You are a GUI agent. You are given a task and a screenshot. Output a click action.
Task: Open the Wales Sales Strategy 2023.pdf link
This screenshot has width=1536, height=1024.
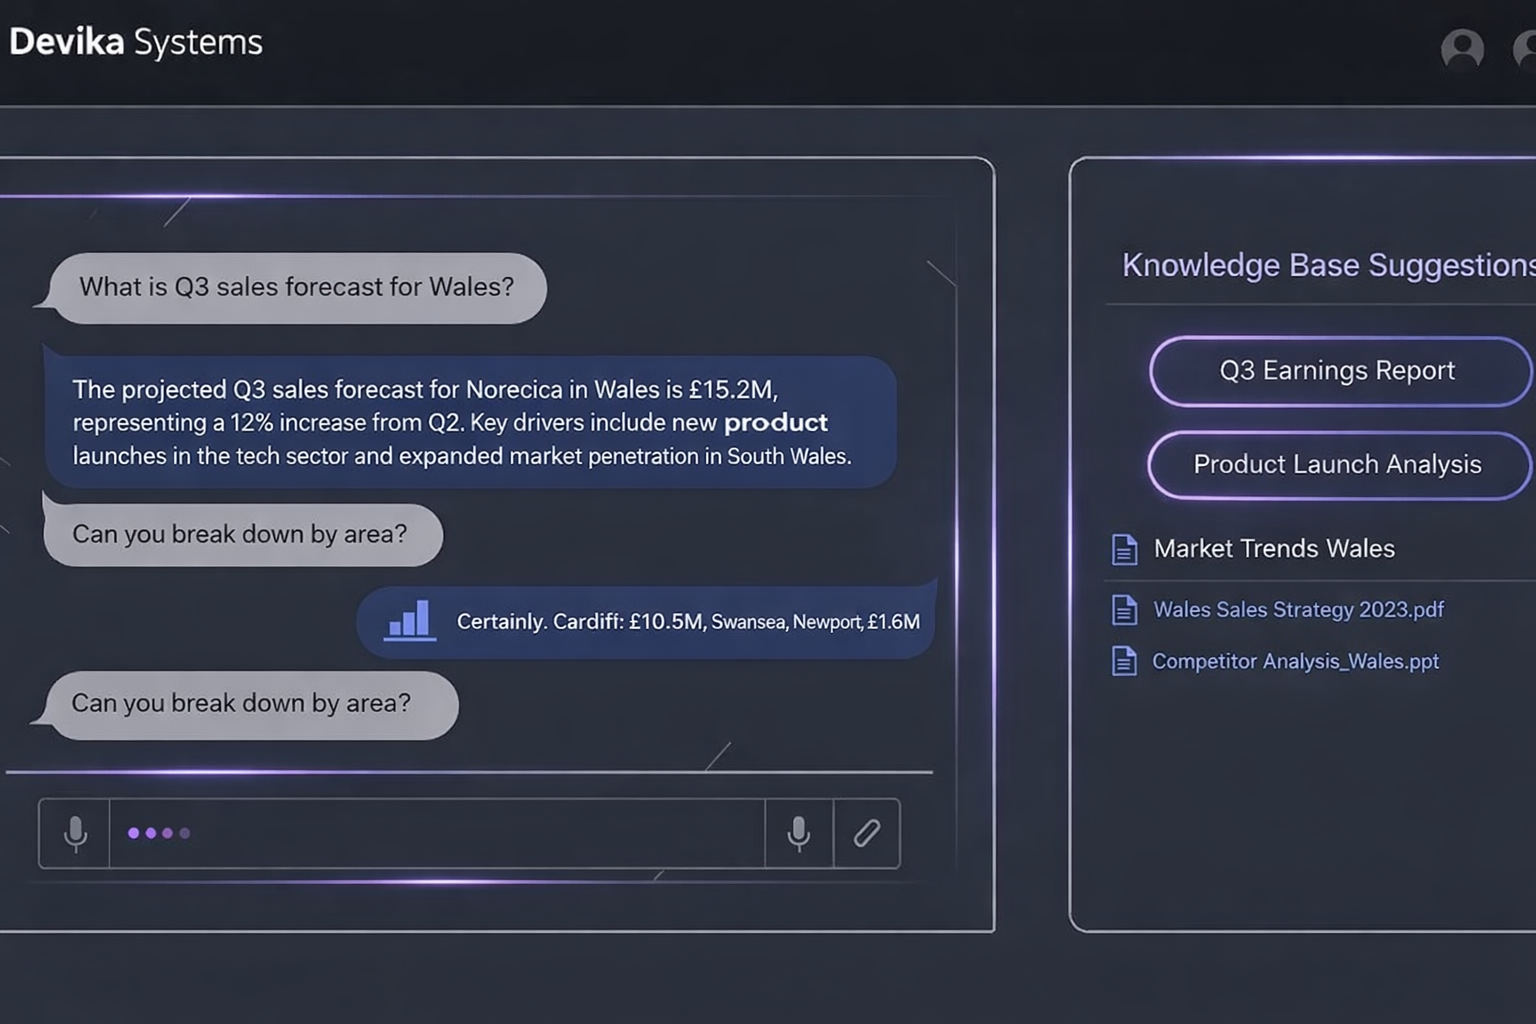1298,610
